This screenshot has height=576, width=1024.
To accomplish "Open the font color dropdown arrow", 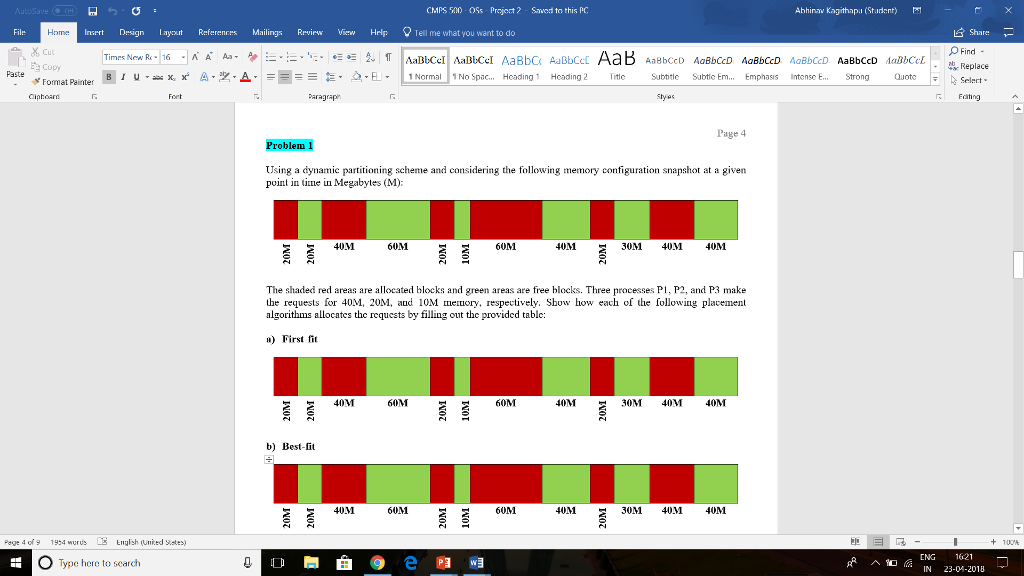I will click(x=256, y=76).
